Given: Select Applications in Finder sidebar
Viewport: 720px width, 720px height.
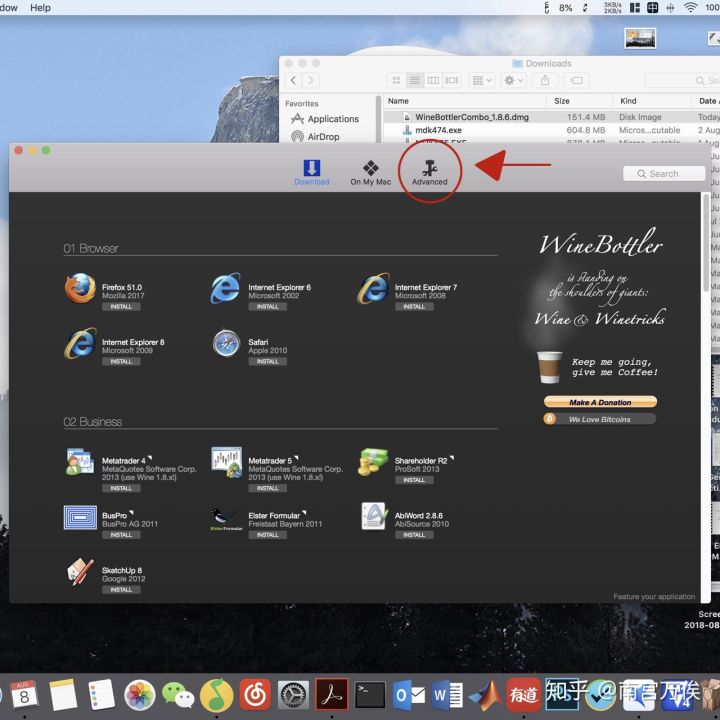Looking at the screenshot, I should pyautogui.click(x=325, y=119).
